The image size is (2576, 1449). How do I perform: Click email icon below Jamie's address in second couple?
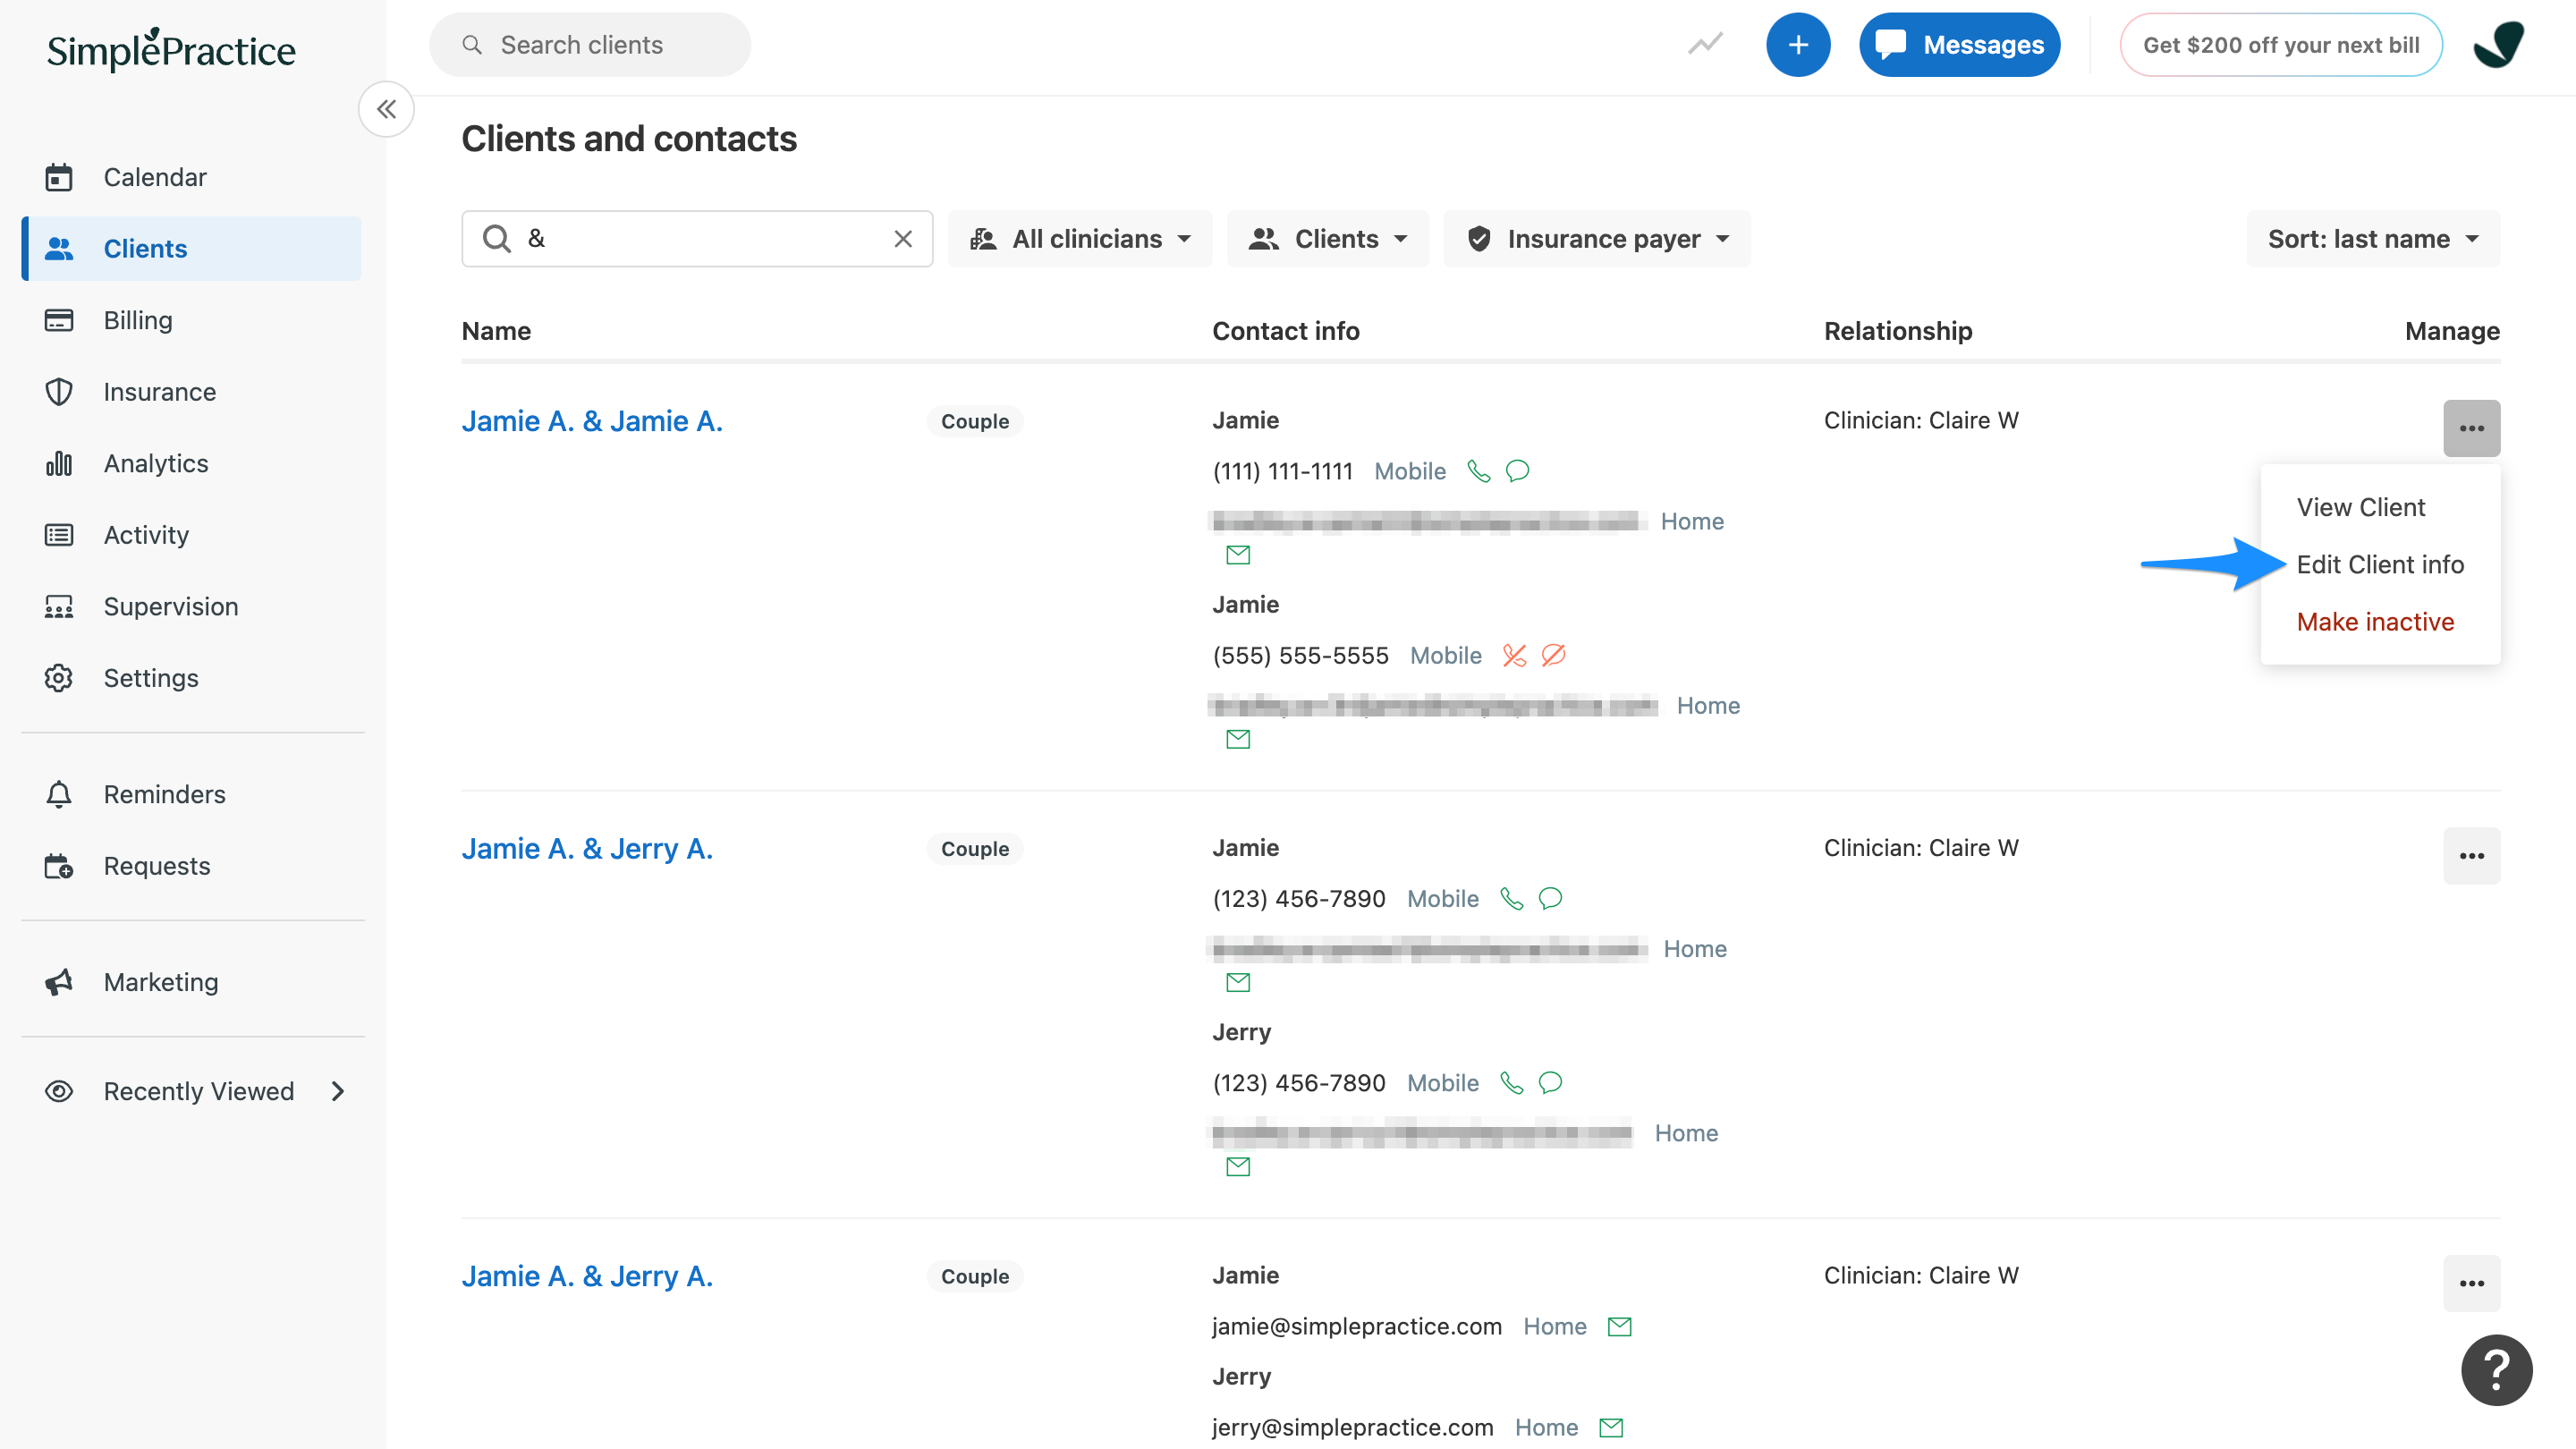pos(1238,983)
